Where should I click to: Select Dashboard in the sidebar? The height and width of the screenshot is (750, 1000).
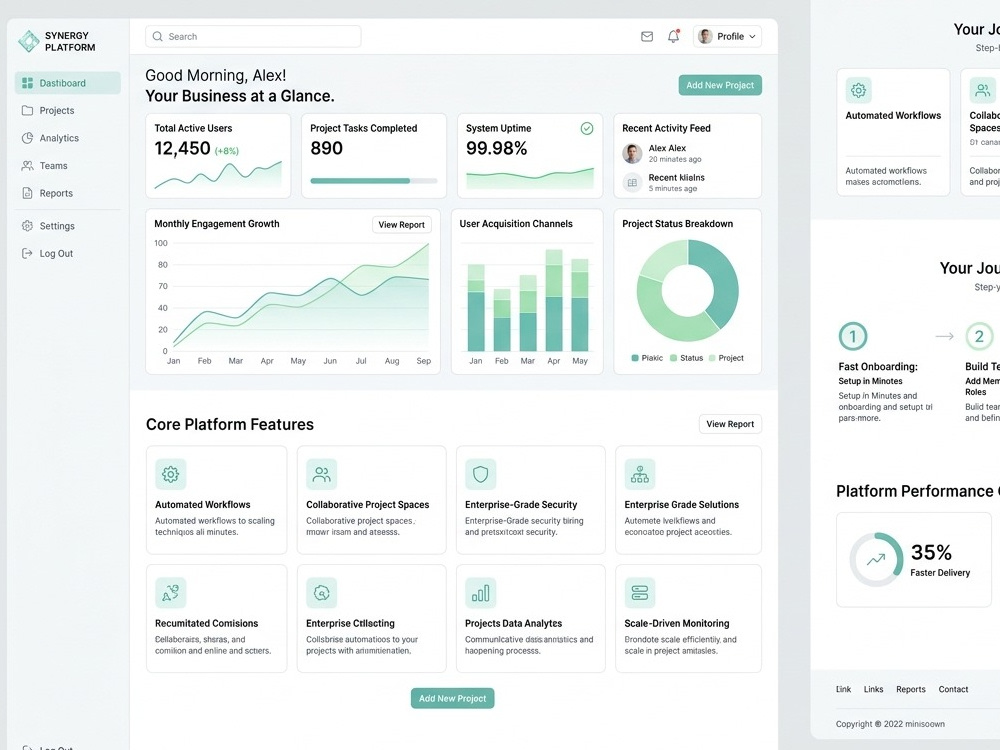tap(68, 83)
